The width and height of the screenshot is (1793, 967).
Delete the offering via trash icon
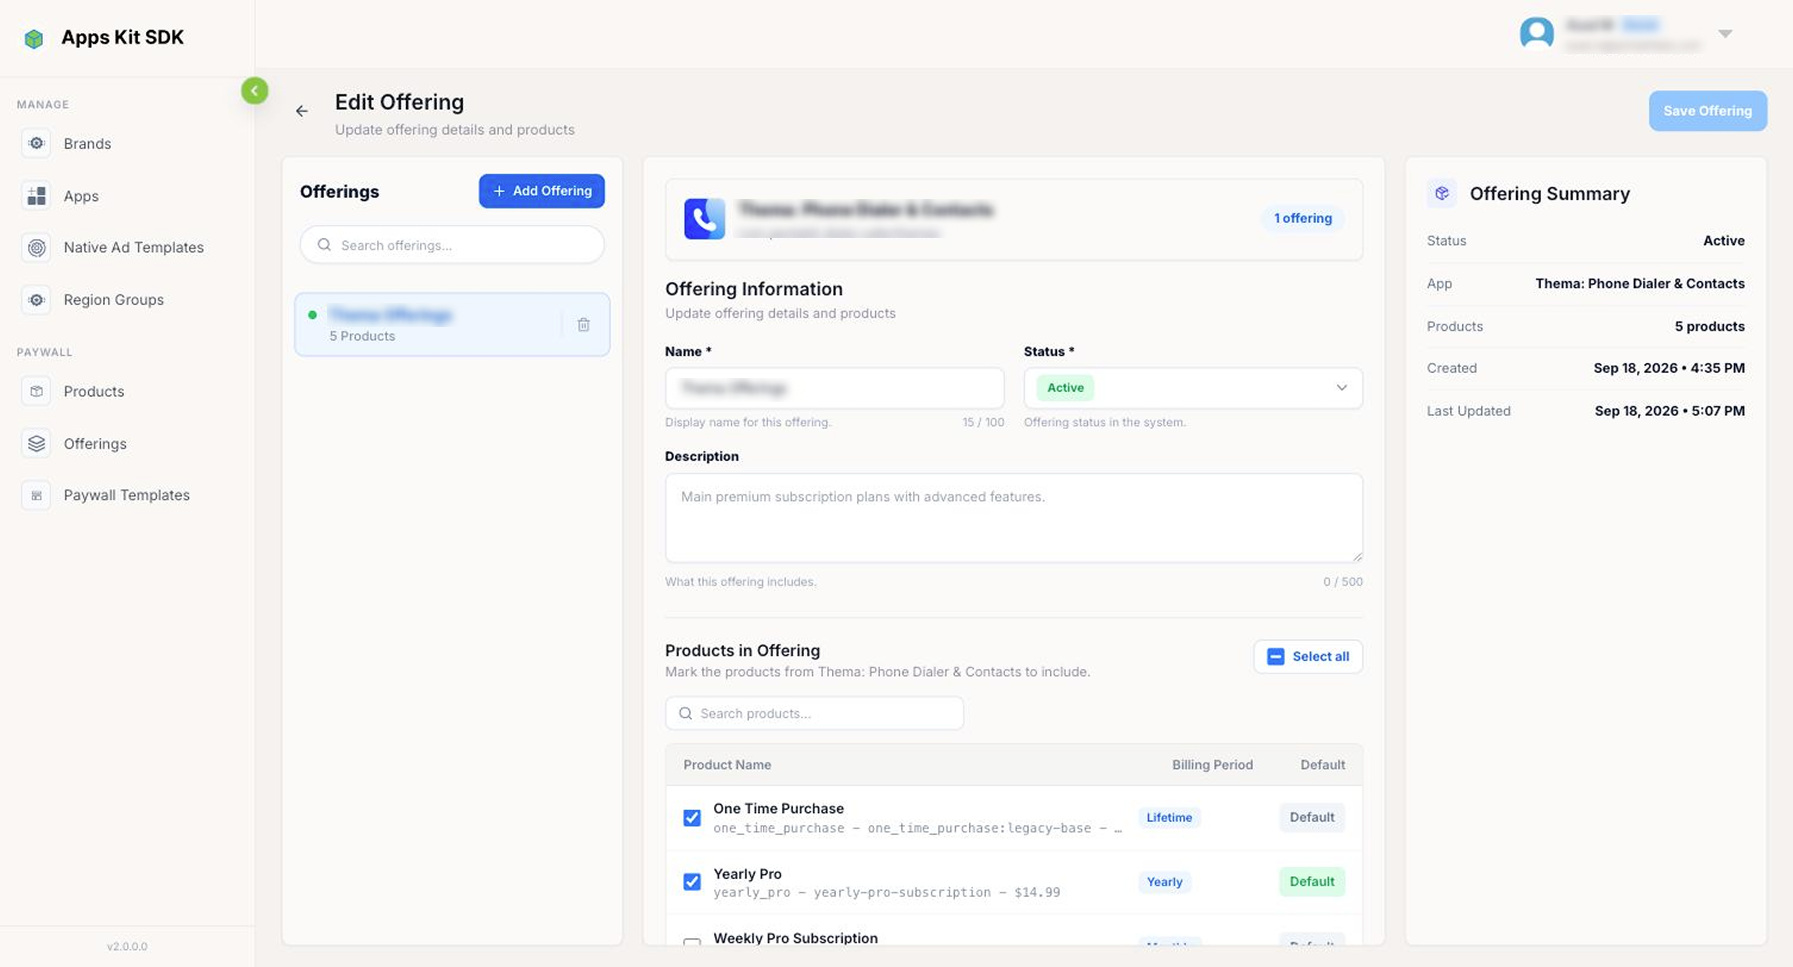(x=584, y=324)
